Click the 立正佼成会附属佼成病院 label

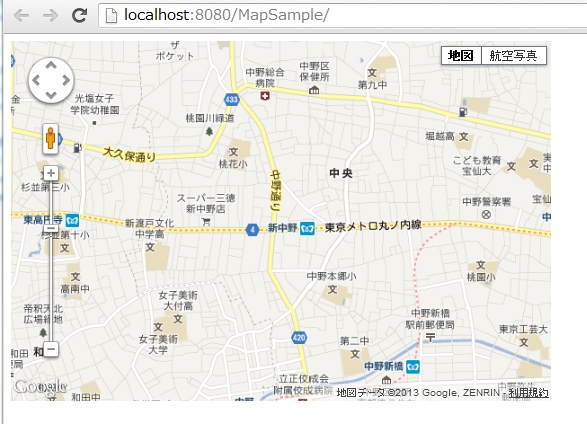304,385
